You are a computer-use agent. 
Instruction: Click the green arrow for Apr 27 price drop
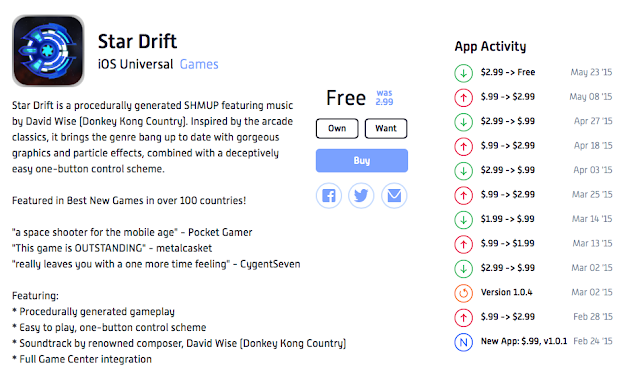pyautogui.click(x=463, y=122)
